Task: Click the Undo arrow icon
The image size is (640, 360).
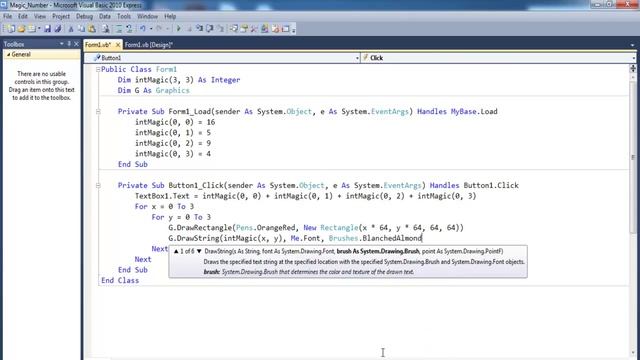Action: coord(143,29)
